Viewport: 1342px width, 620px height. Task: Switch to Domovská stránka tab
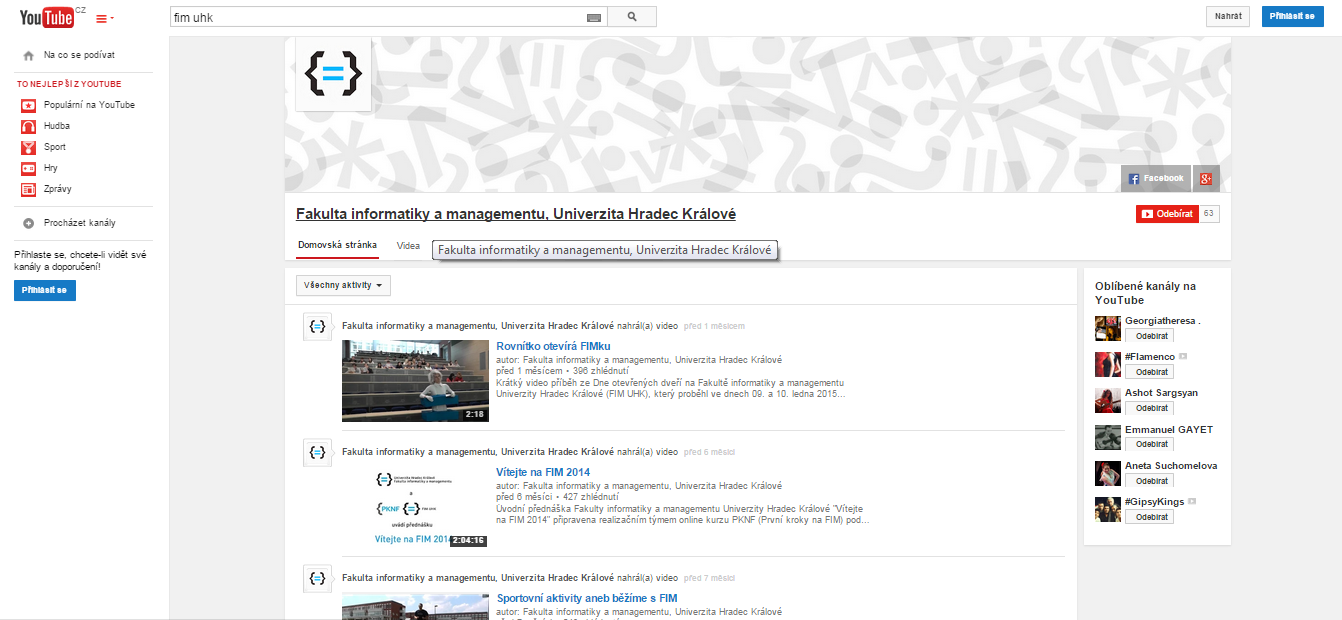338,245
